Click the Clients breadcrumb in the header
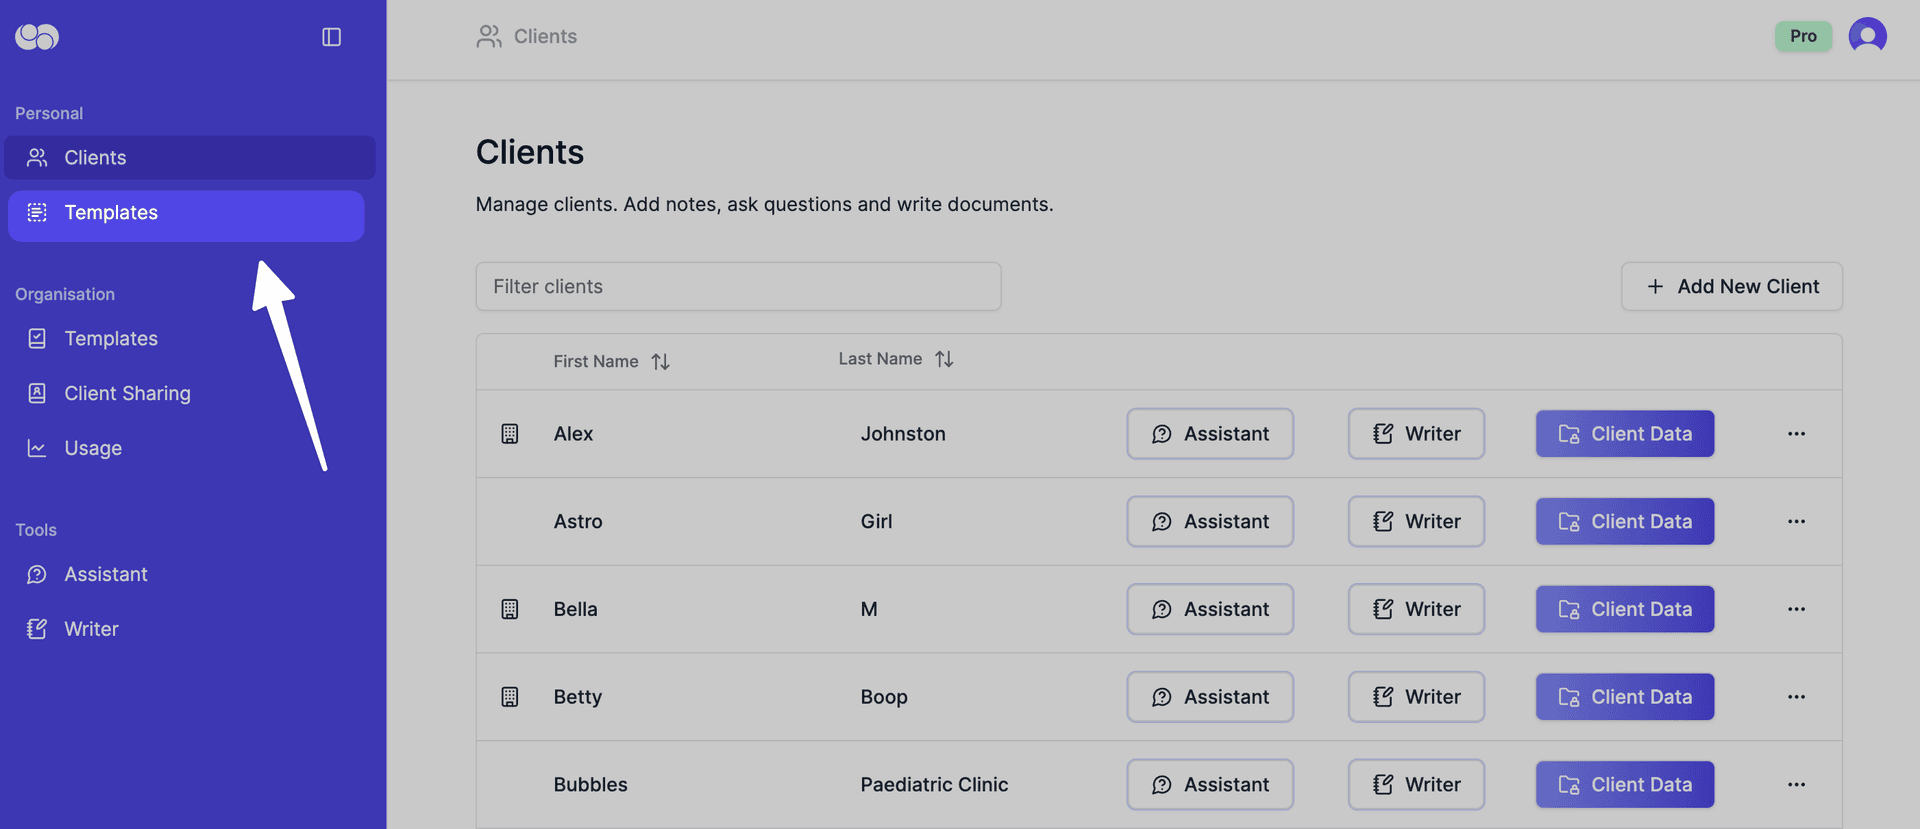Image resolution: width=1920 pixels, height=829 pixels. (527, 37)
